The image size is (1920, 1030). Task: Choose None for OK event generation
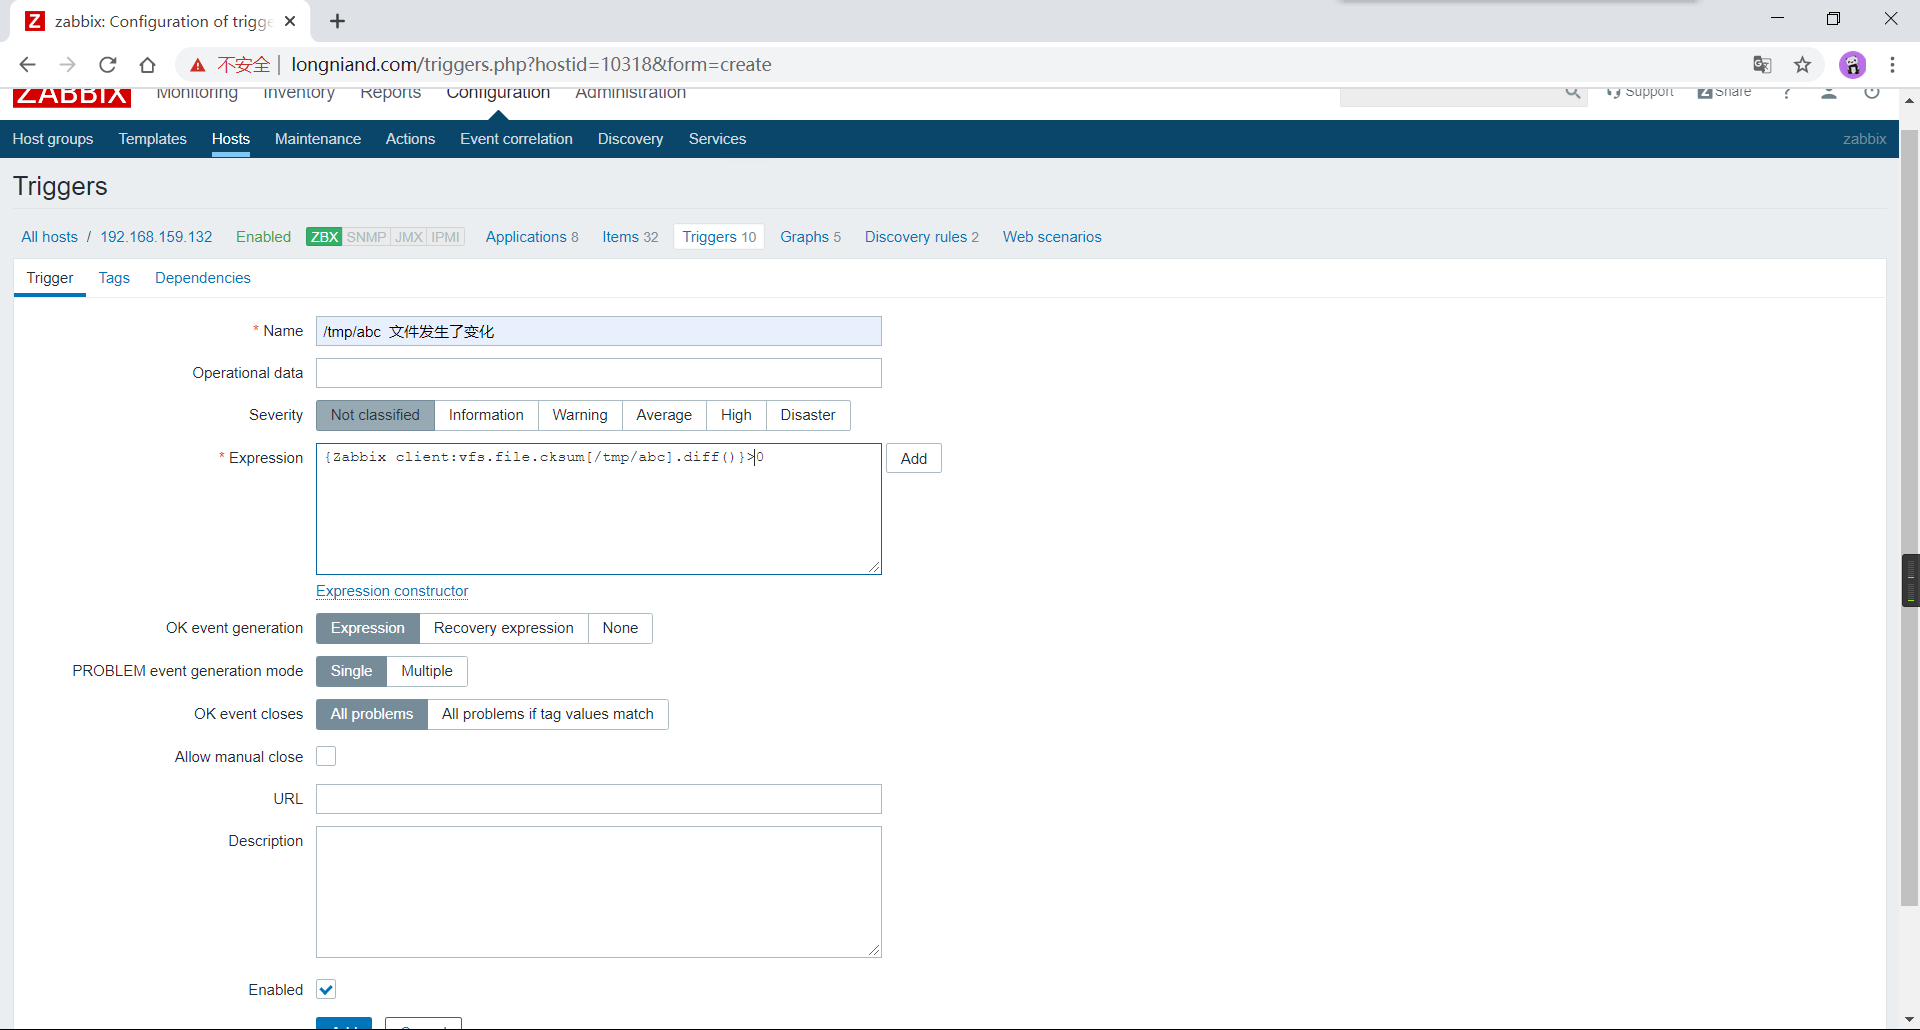click(620, 628)
